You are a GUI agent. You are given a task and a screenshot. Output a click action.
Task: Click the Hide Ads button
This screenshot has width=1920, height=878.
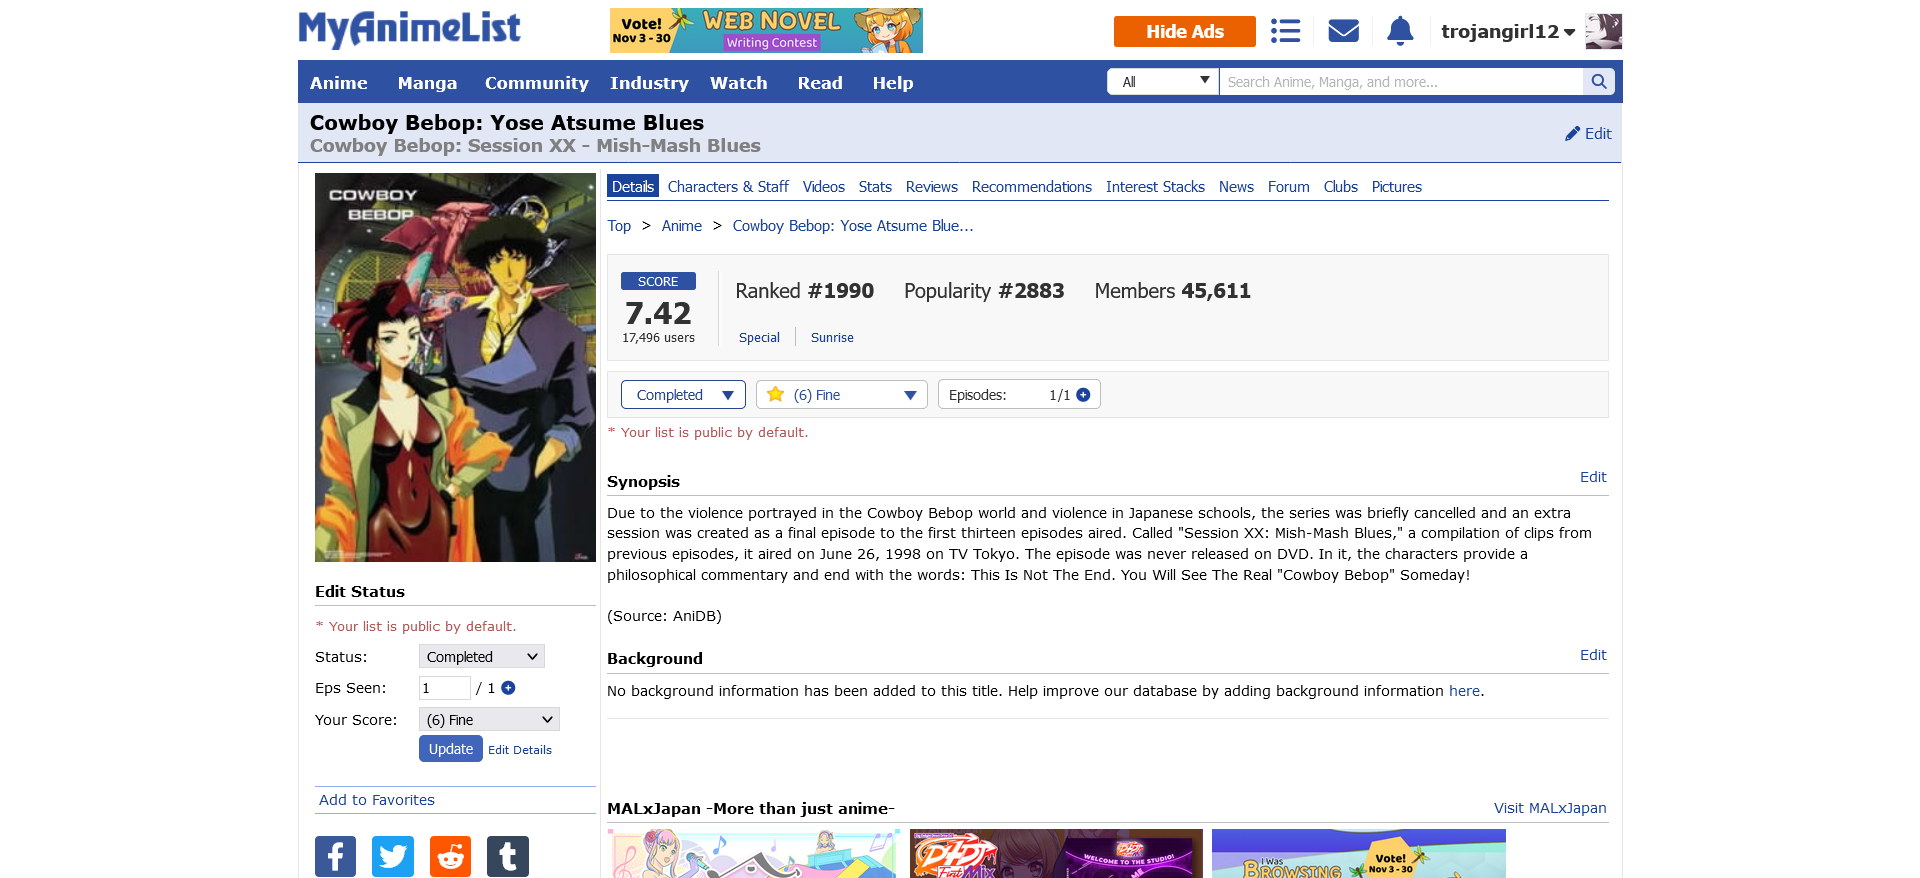(1184, 31)
